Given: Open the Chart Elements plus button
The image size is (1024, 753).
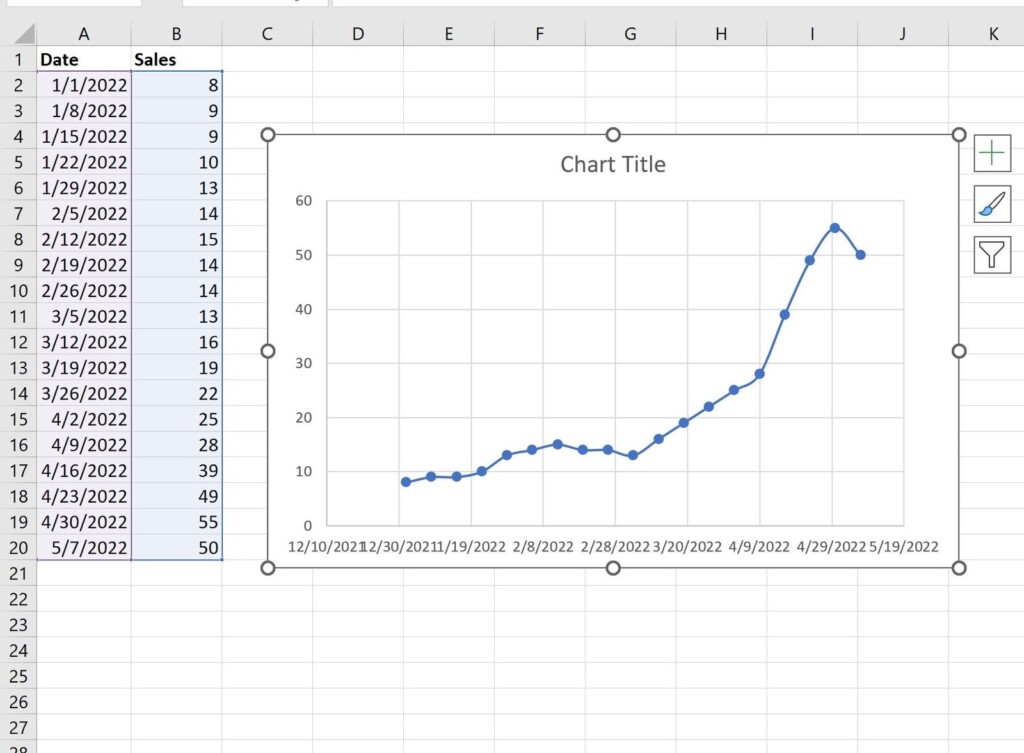Looking at the screenshot, I should (x=992, y=153).
